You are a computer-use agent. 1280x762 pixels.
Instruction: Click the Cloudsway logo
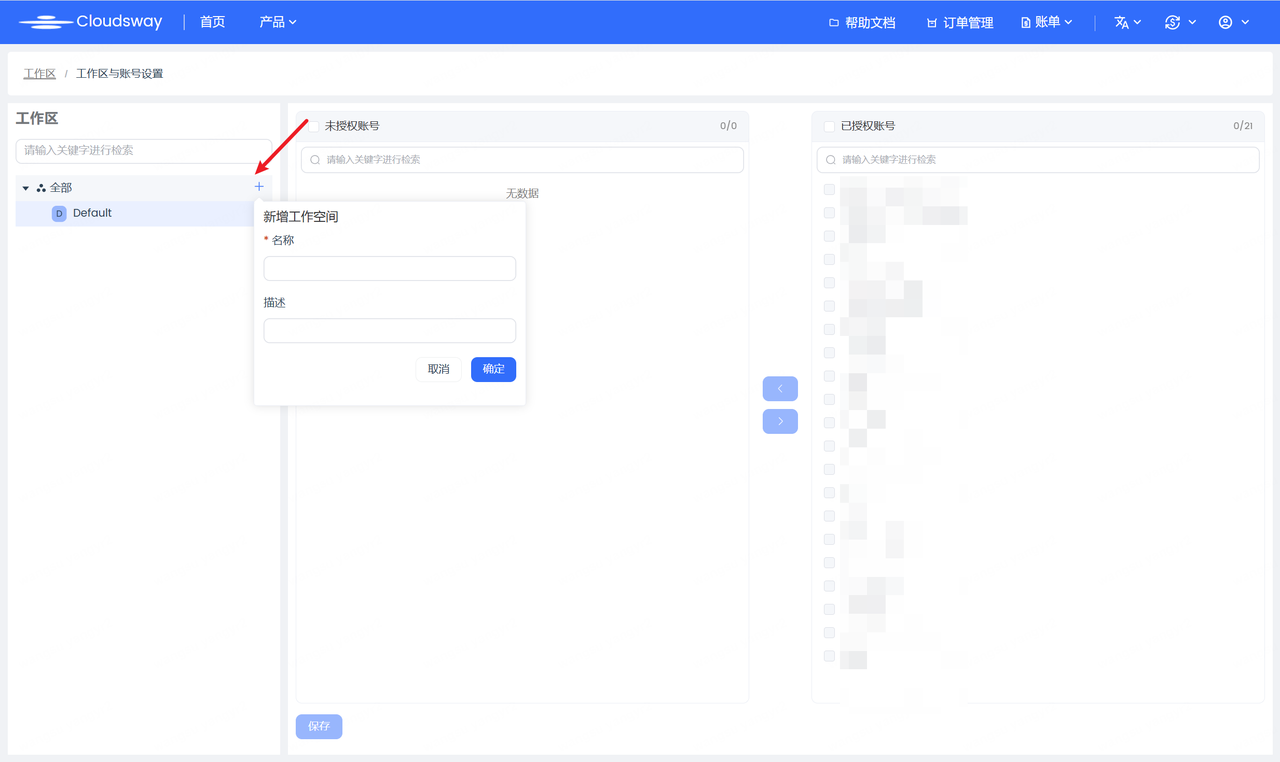coord(90,22)
